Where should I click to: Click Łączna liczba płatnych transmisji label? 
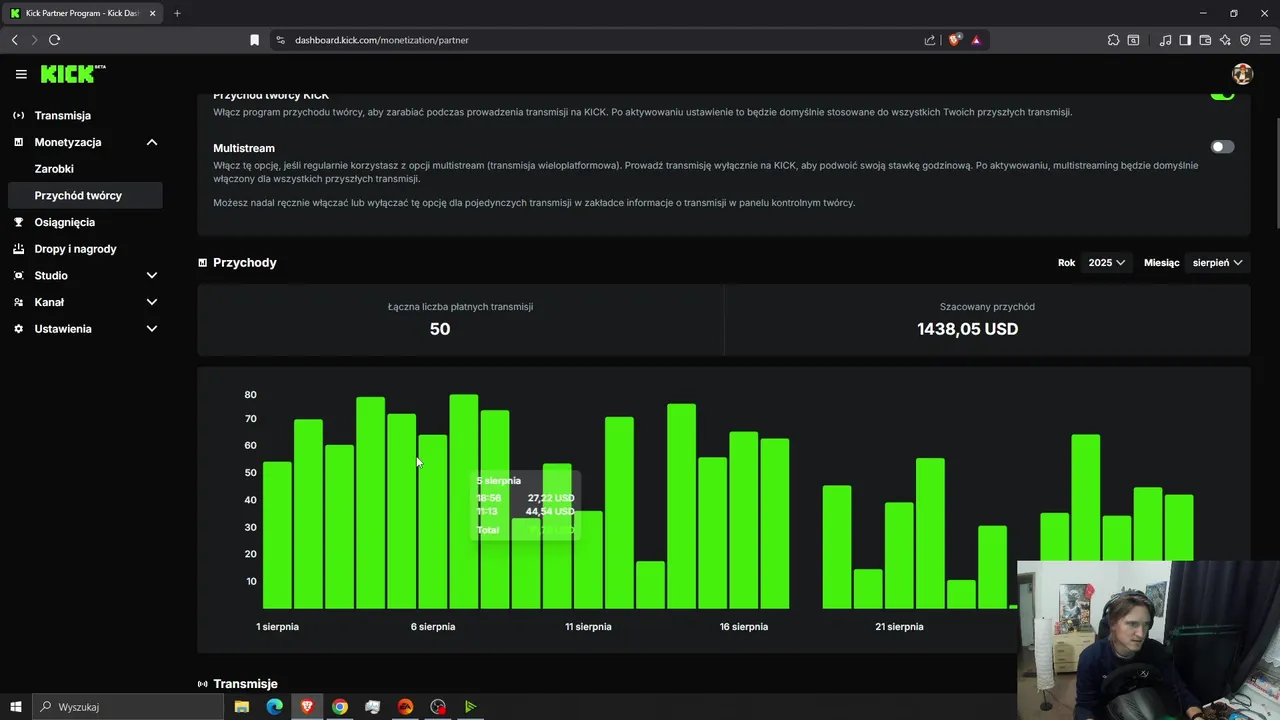pos(460,307)
